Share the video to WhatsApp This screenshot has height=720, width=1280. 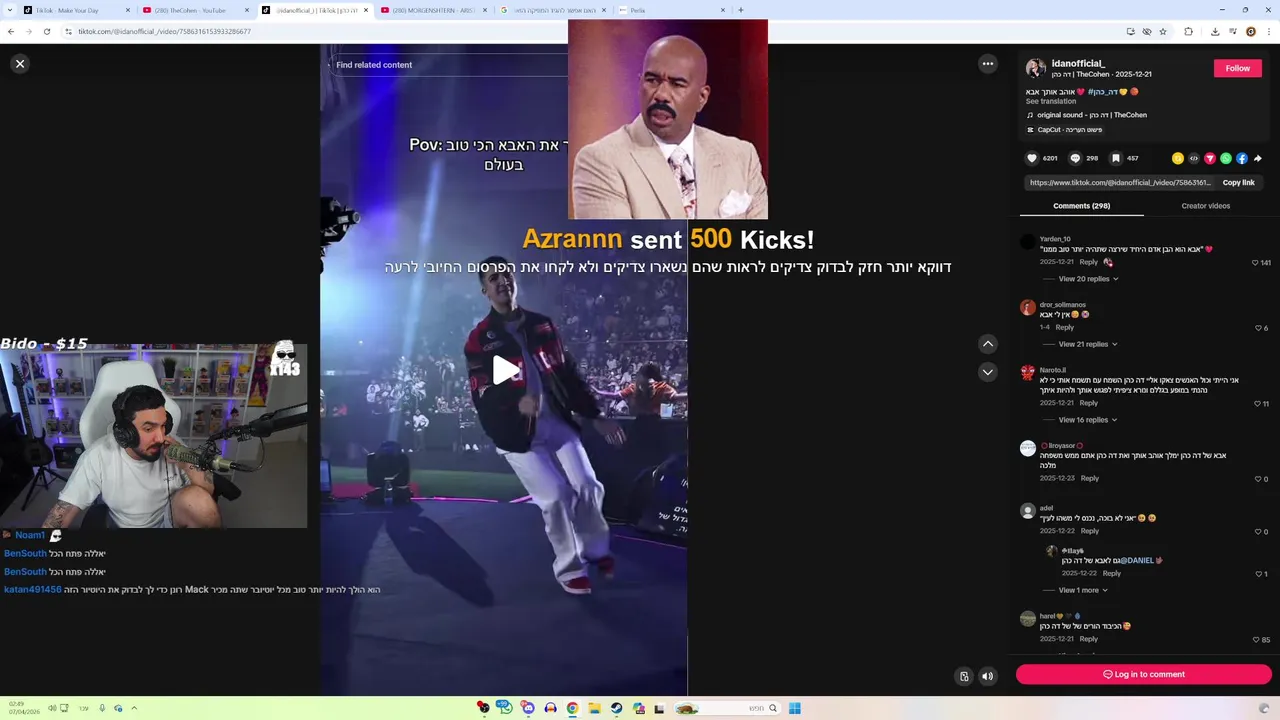1226,158
